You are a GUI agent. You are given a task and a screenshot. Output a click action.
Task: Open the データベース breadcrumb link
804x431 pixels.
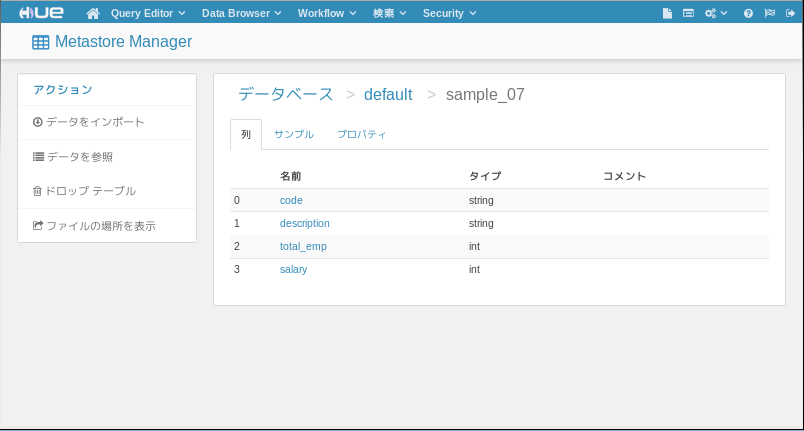tap(286, 94)
